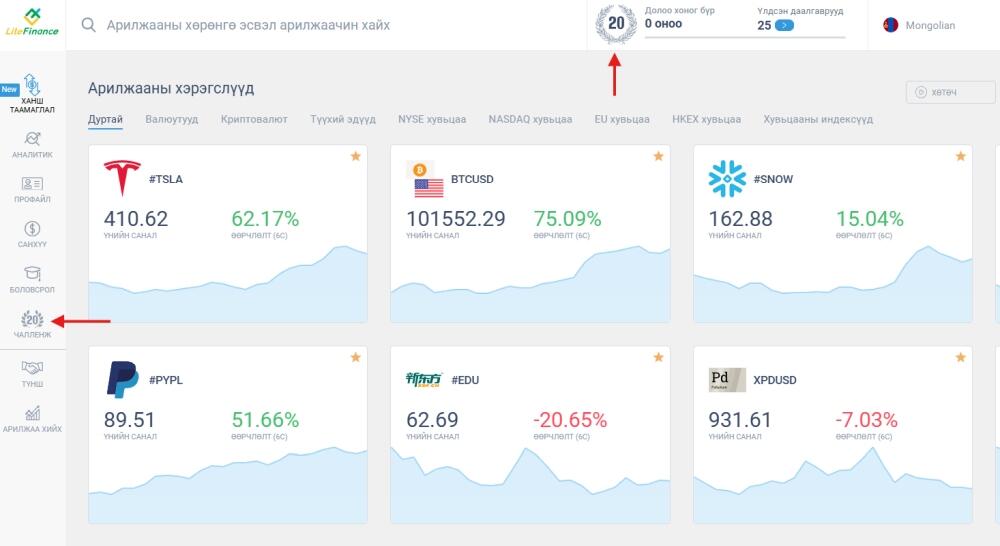Switch to the NYSE хувьцаа tab
Screen dimensions: 1000x546
click(x=432, y=119)
